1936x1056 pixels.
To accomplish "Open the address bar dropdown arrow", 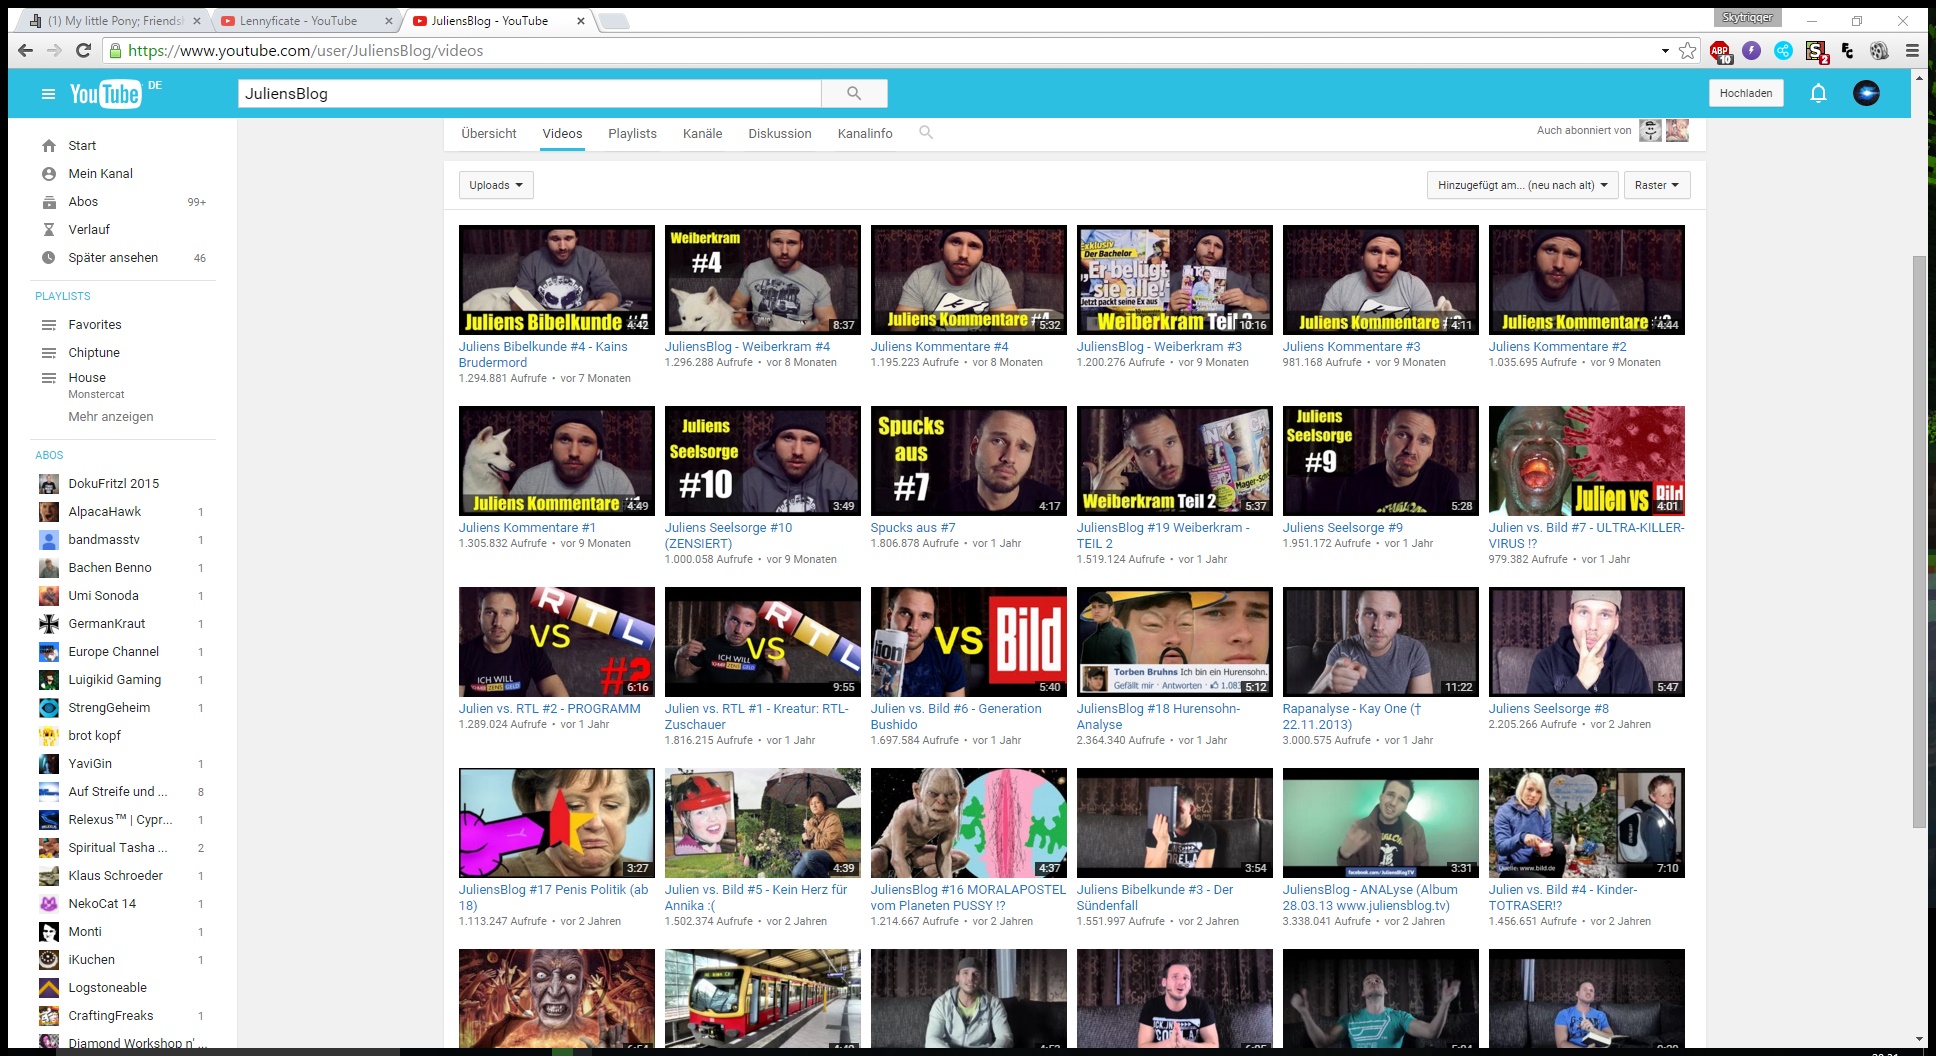I will (x=1665, y=50).
